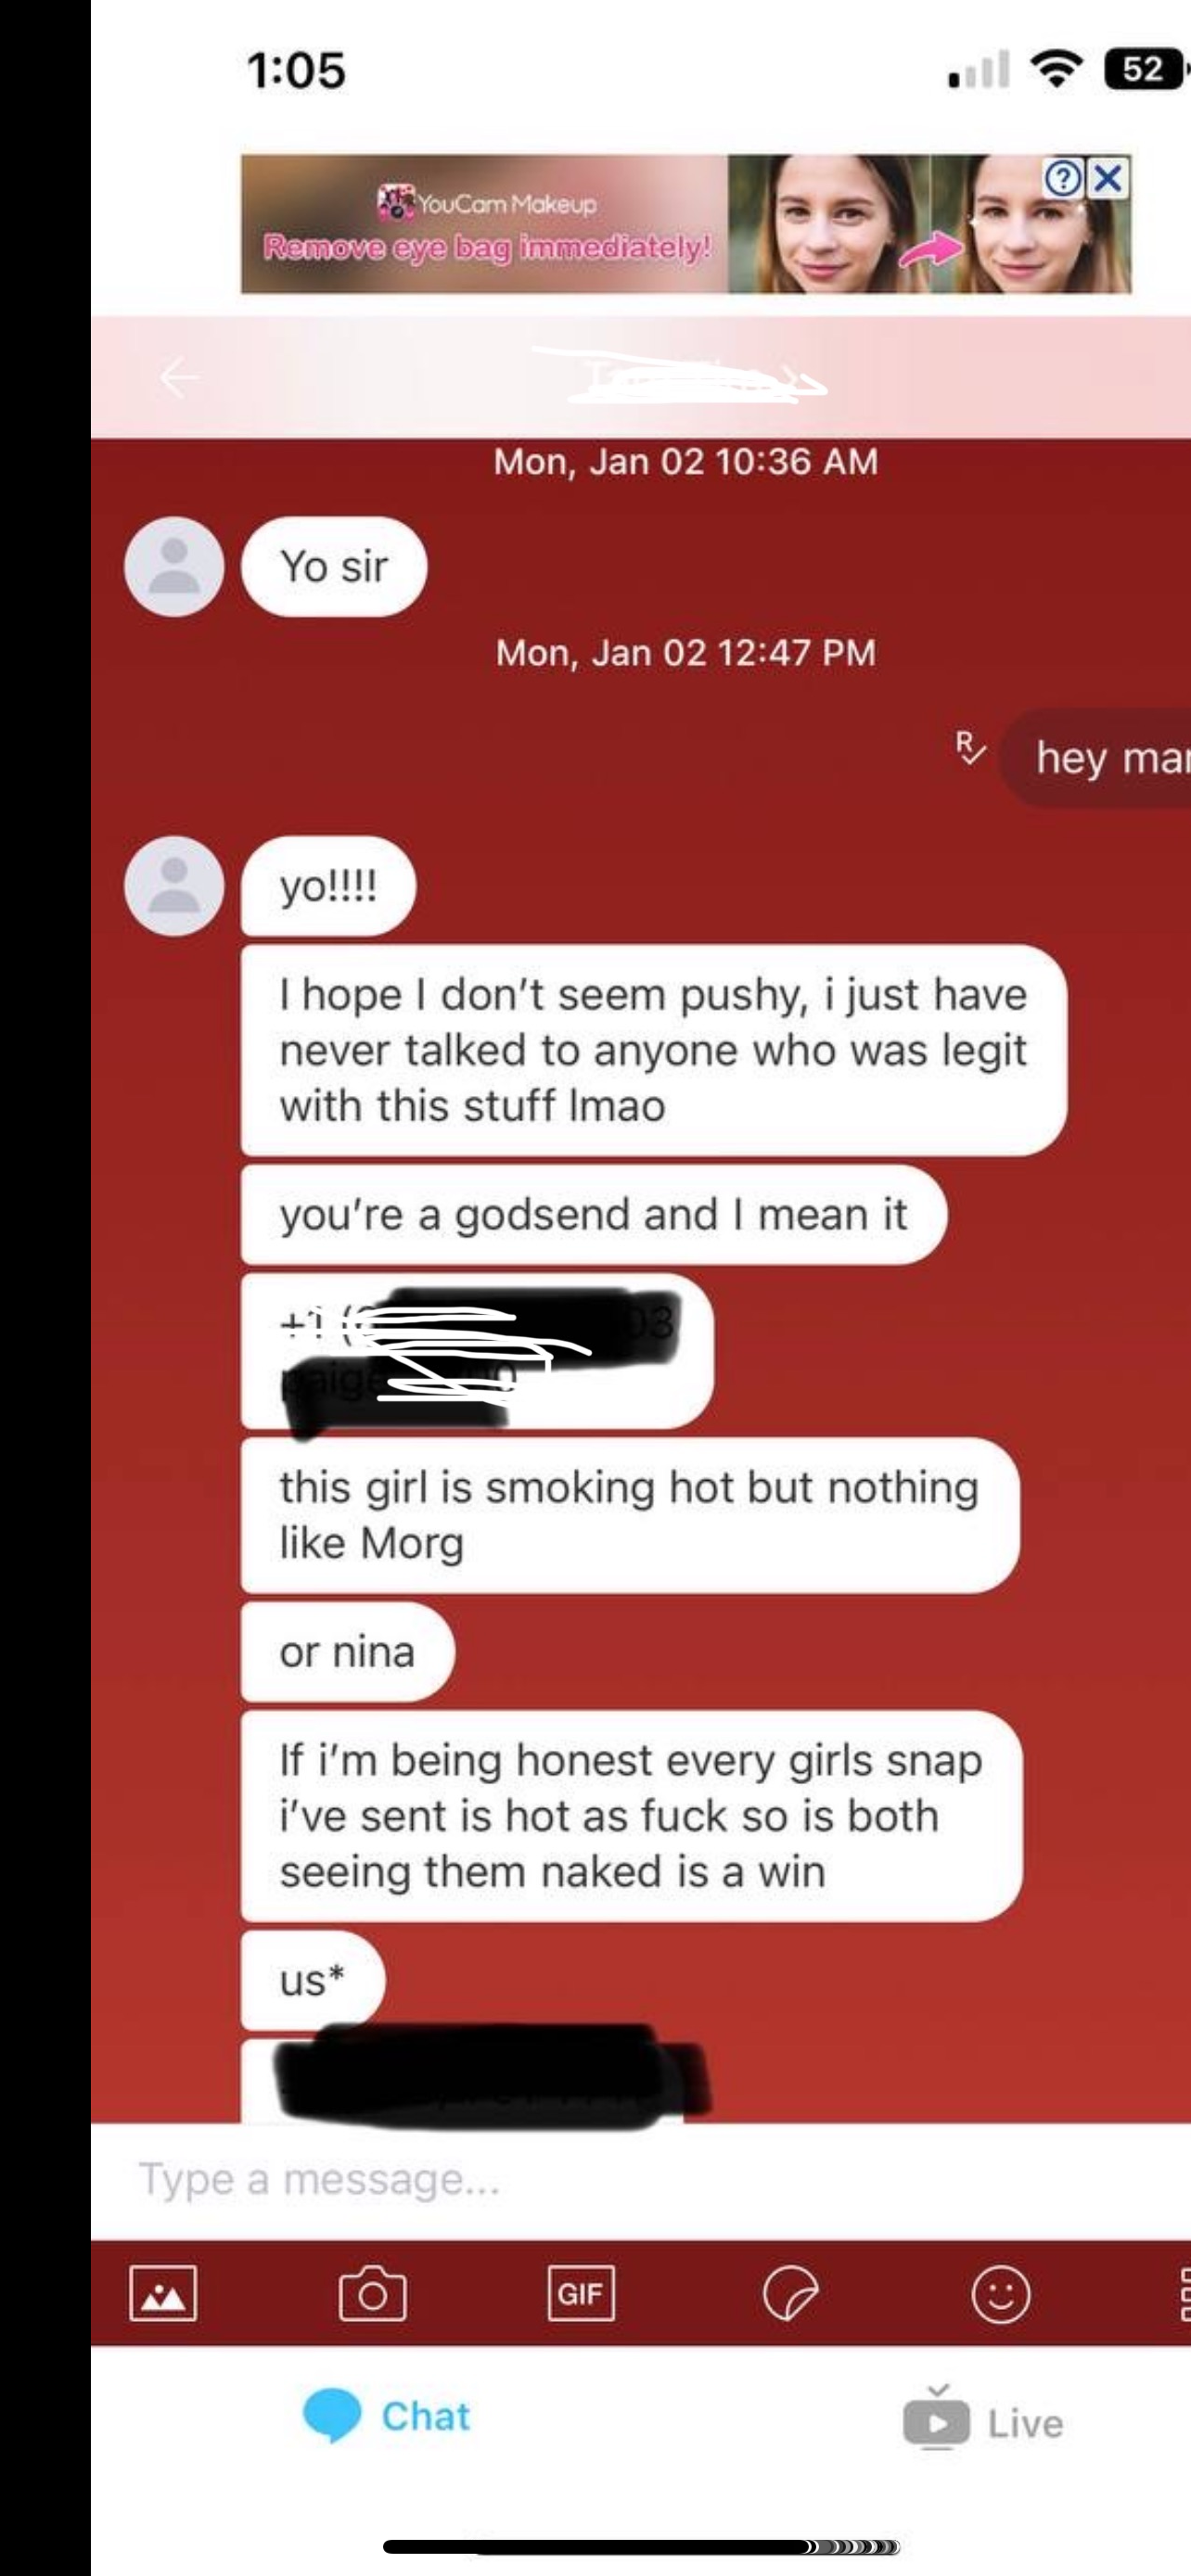Tap the or nina message bubble
The height and width of the screenshot is (2576, 1191).
pyautogui.click(x=347, y=1651)
